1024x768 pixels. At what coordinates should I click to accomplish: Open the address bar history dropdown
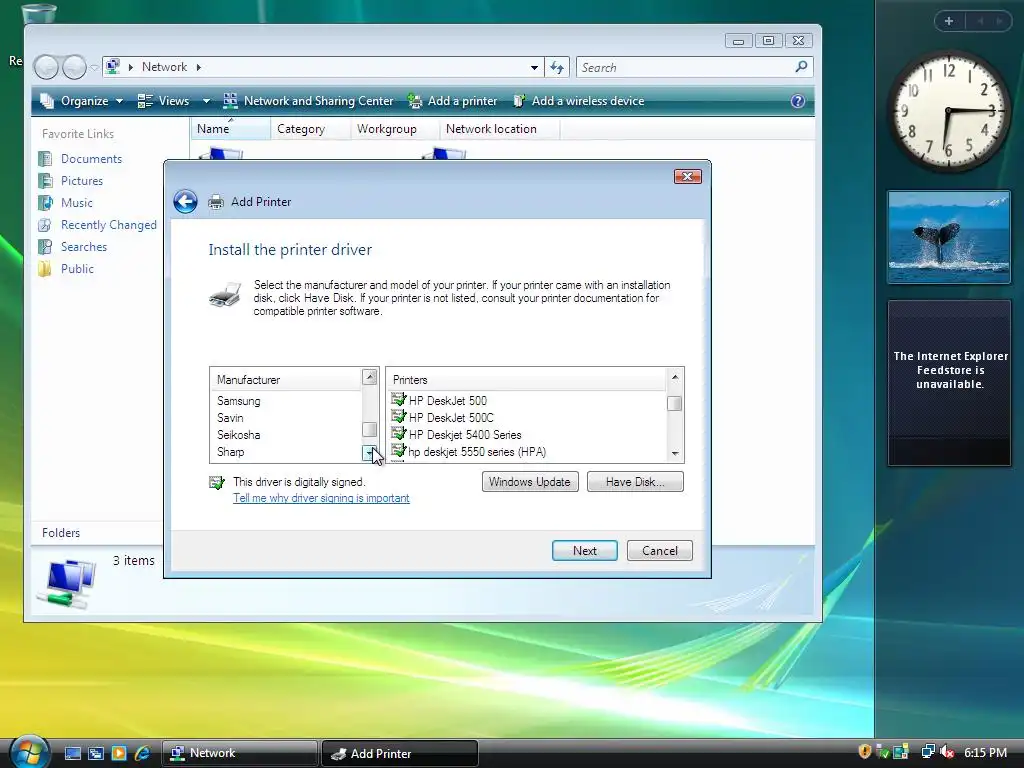pos(534,67)
